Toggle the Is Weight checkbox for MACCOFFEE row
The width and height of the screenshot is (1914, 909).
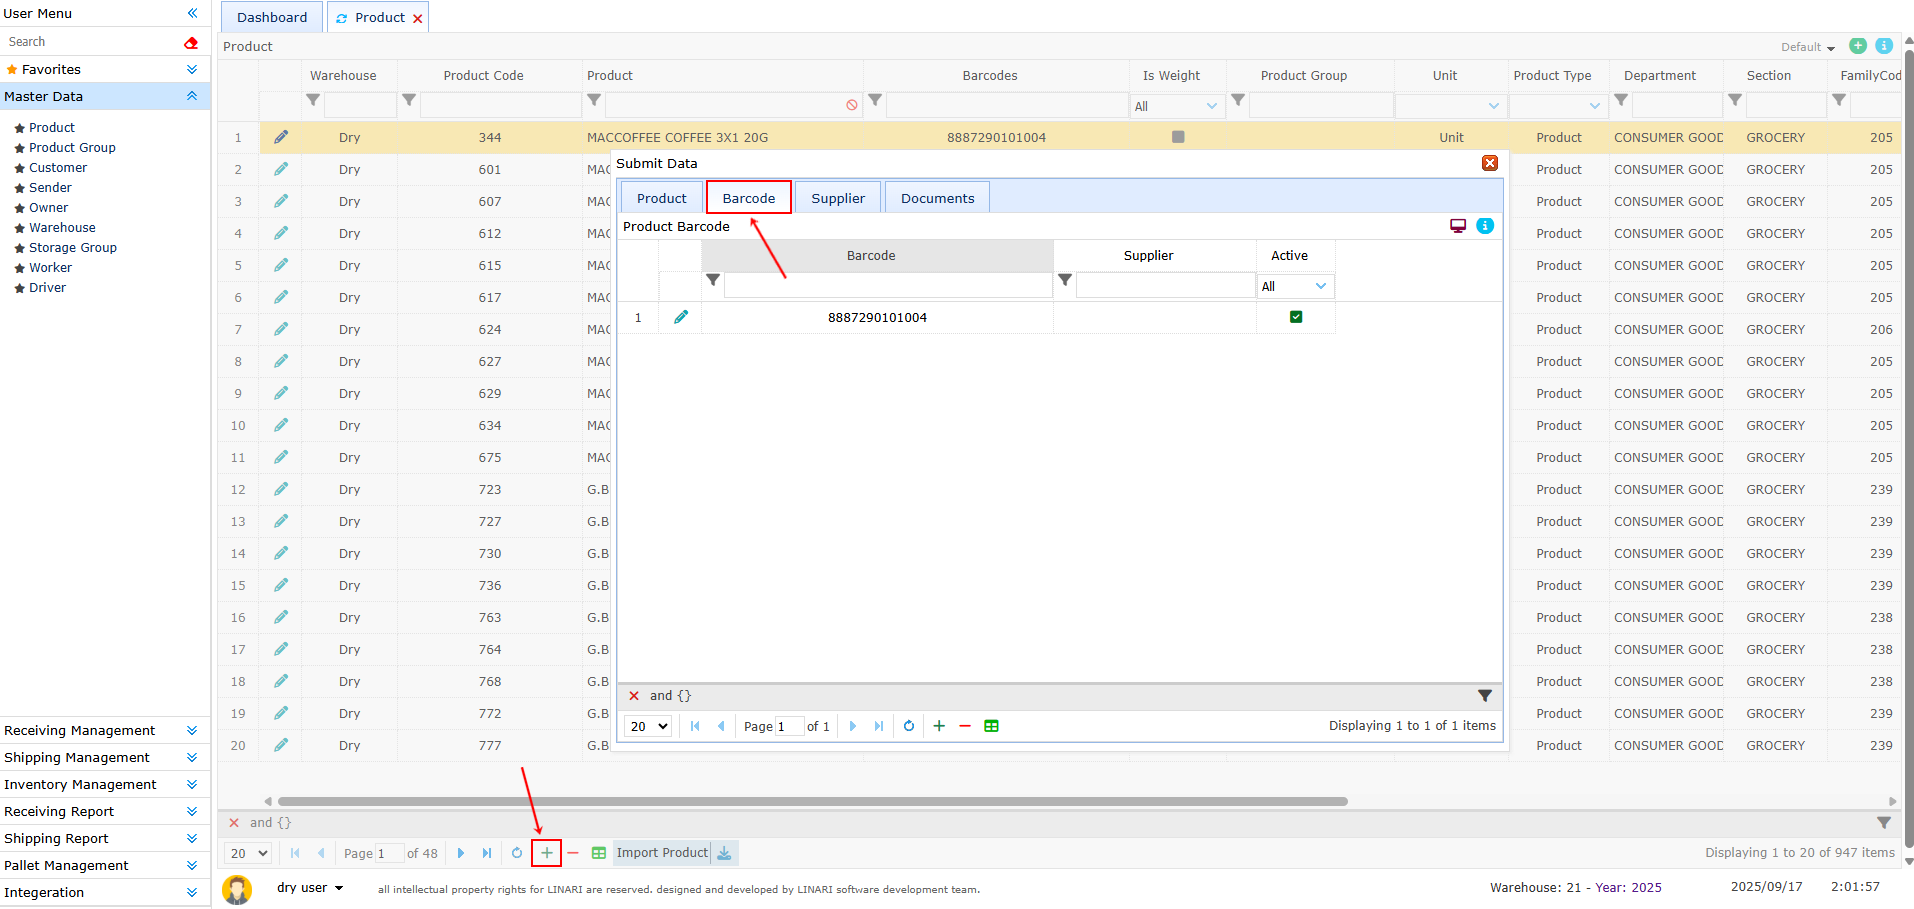(x=1178, y=137)
